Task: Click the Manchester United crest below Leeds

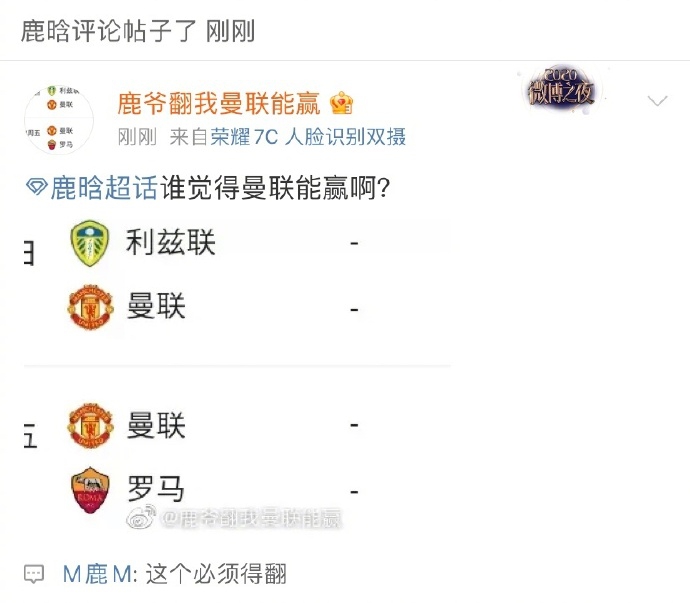Action: click(x=90, y=307)
